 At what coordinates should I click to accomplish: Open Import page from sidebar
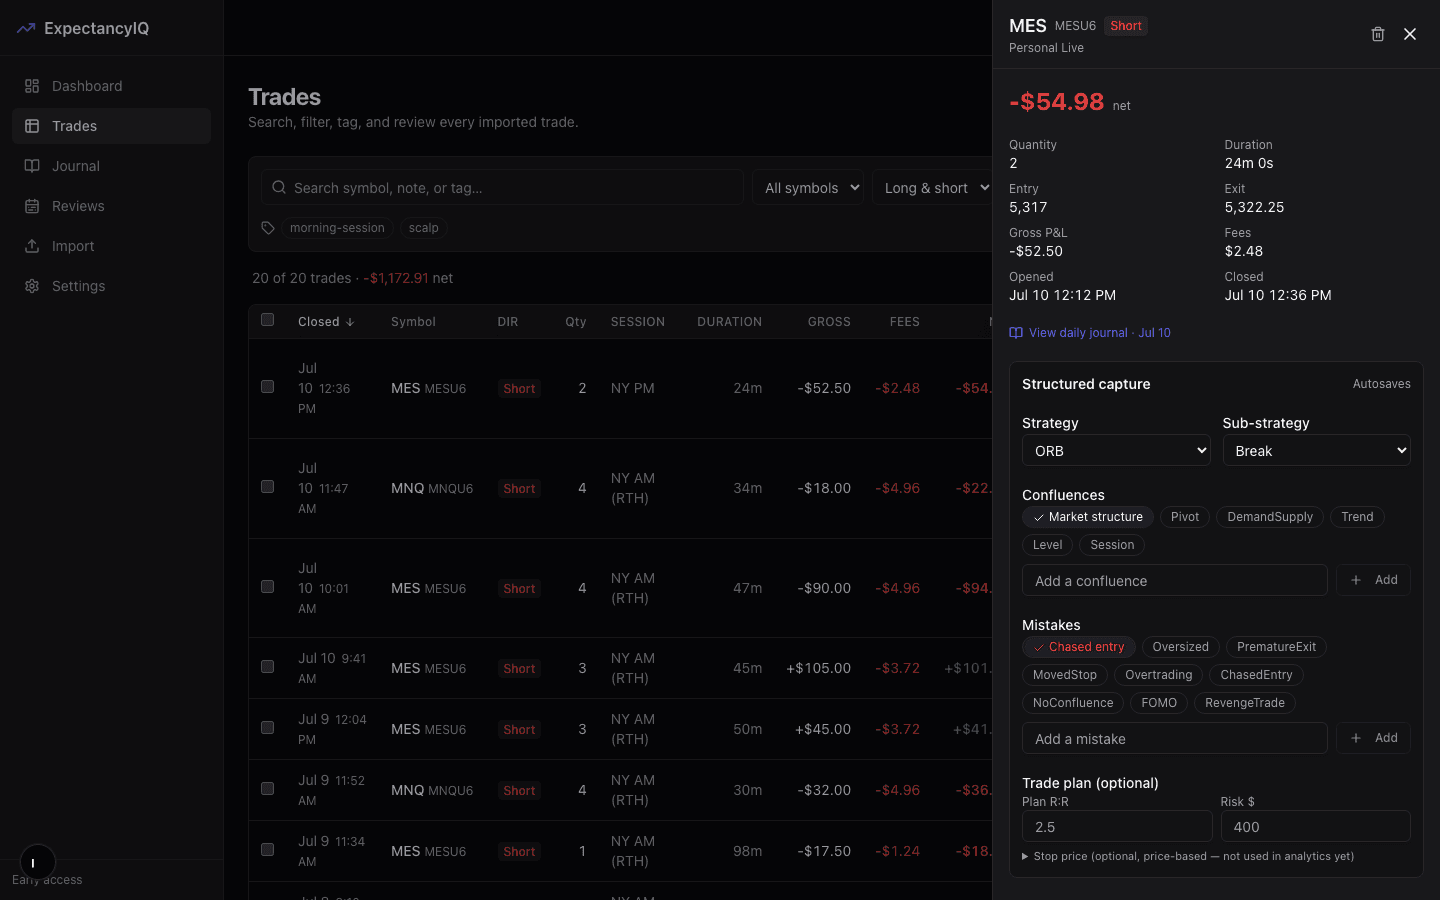111,246
